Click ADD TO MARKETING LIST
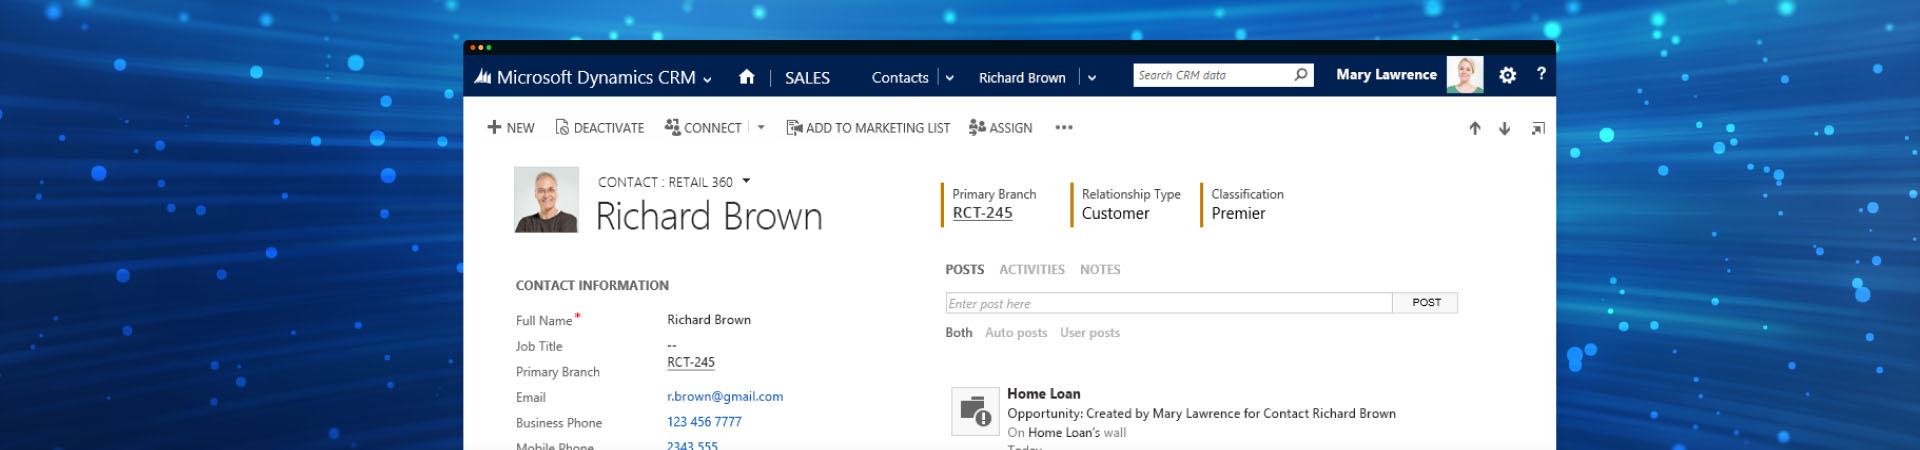1920x450 pixels. click(868, 128)
